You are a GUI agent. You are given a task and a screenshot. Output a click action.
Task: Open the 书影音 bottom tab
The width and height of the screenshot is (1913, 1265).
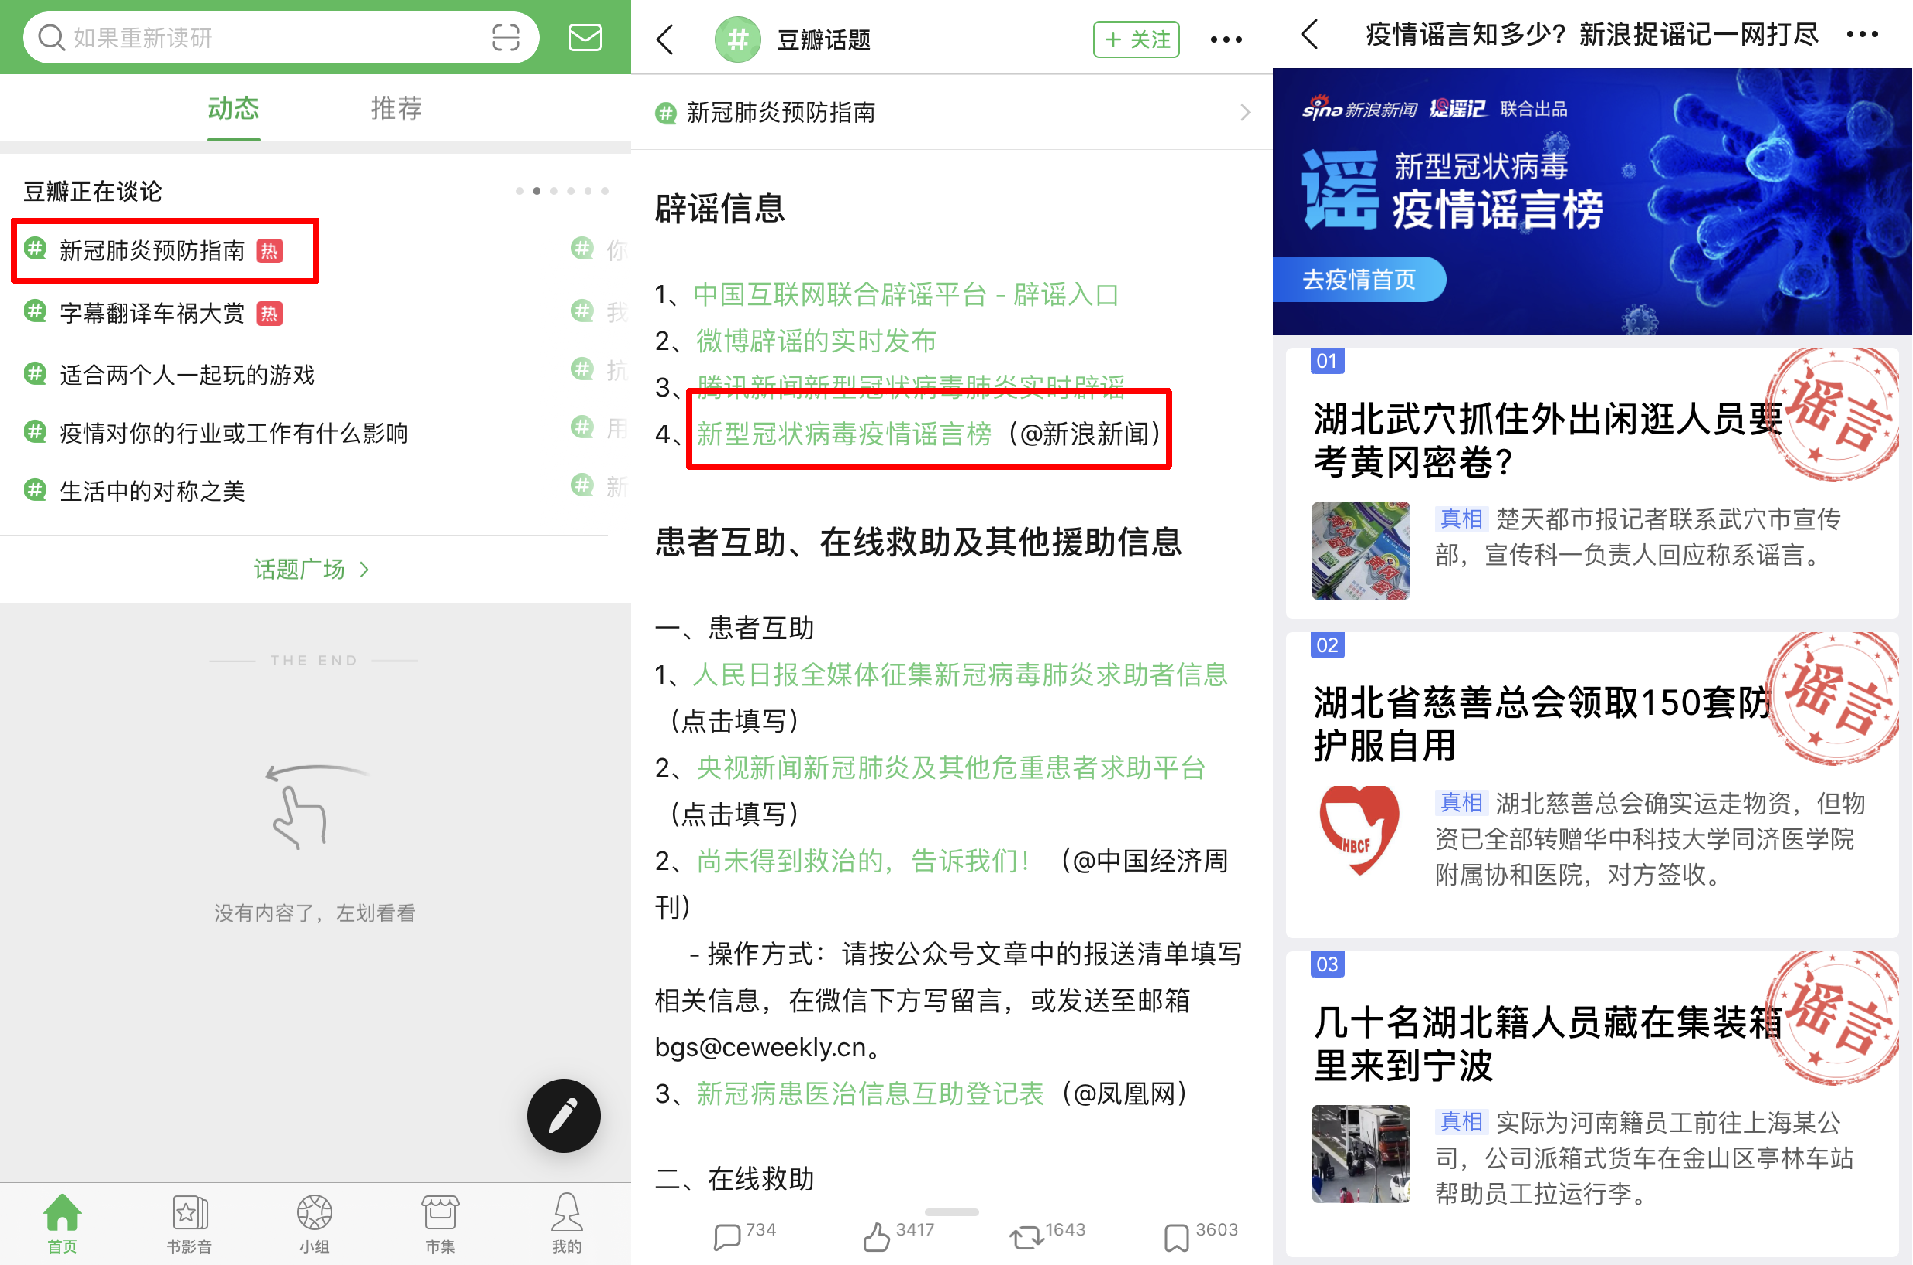(189, 1224)
